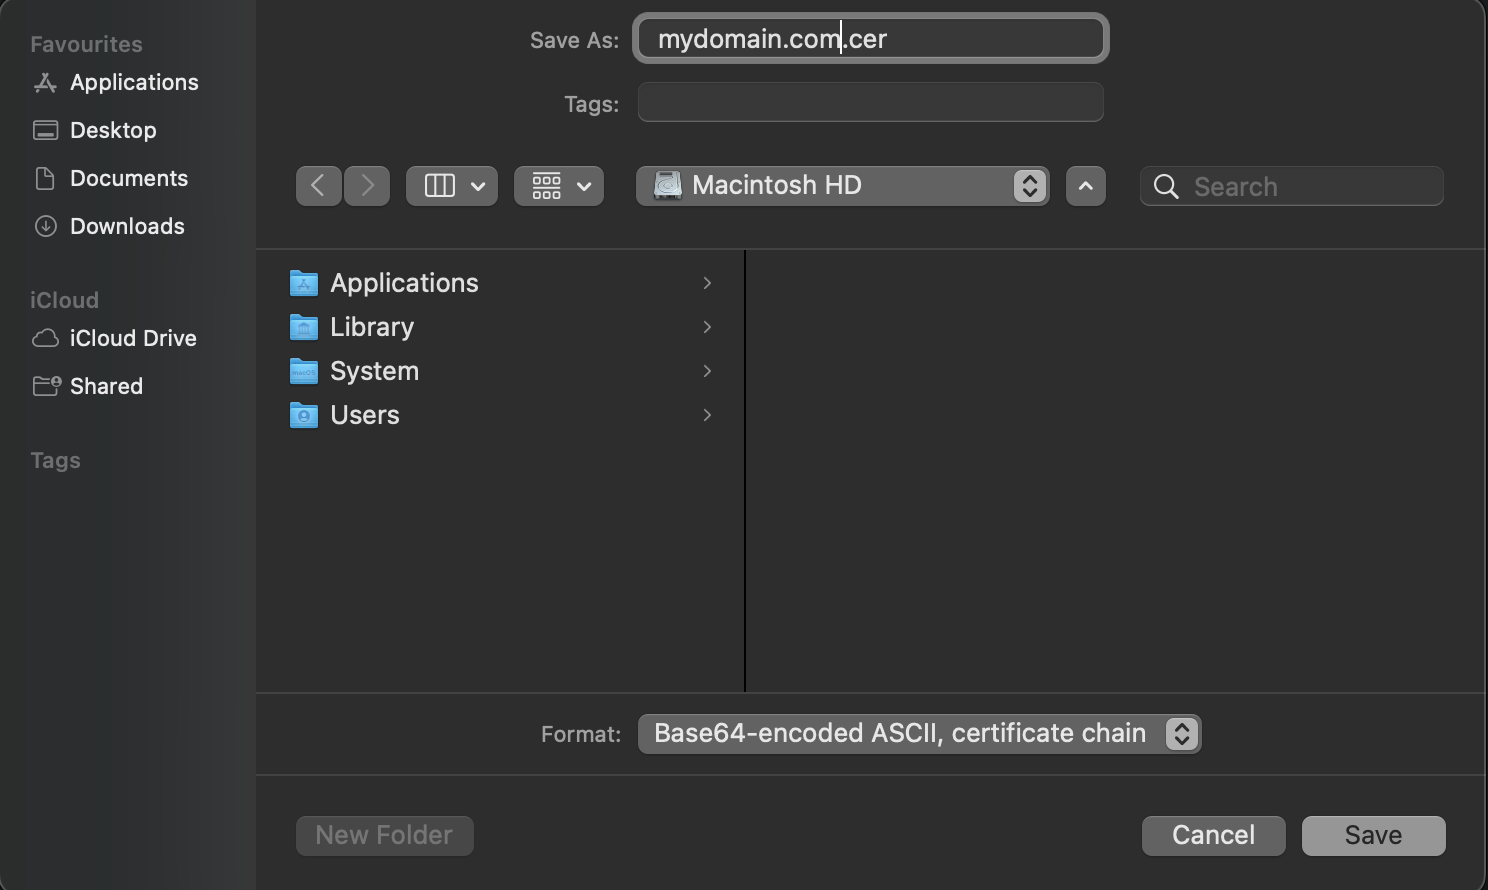Screen dimensions: 1488x890
Task: Click the Save button
Action: tap(1372, 835)
